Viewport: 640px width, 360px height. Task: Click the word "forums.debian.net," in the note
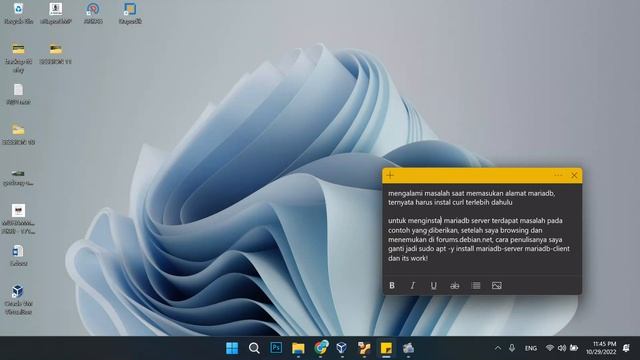click(x=464, y=240)
